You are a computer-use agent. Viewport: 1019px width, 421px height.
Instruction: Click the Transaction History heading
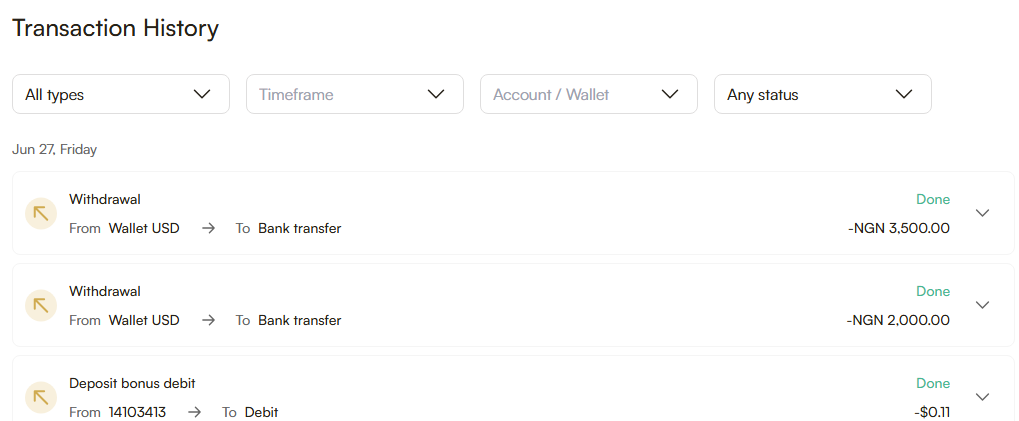(115, 28)
